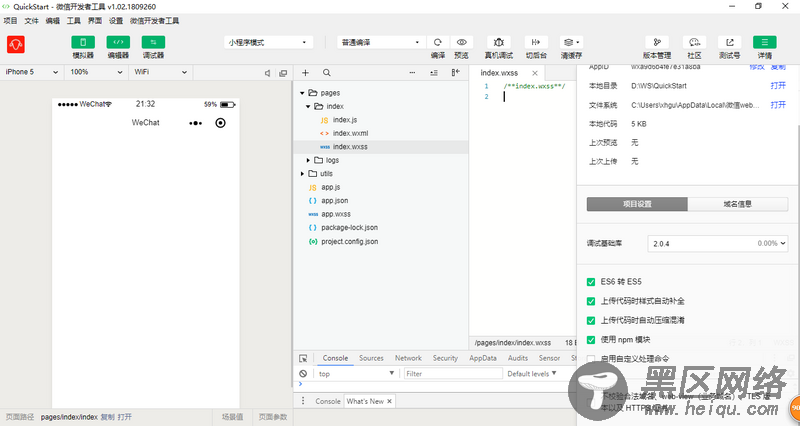Viewport: 800px width, 426px height.
Task: Select the 域名信息 tab
Action: pyautogui.click(x=738, y=204)
